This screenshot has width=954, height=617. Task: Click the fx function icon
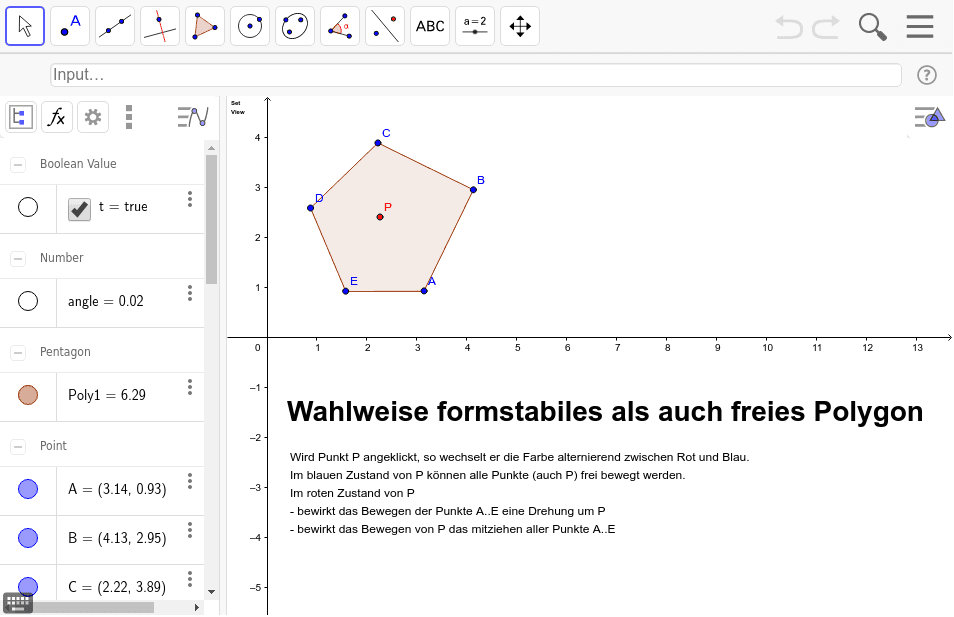tap(57, 117)
